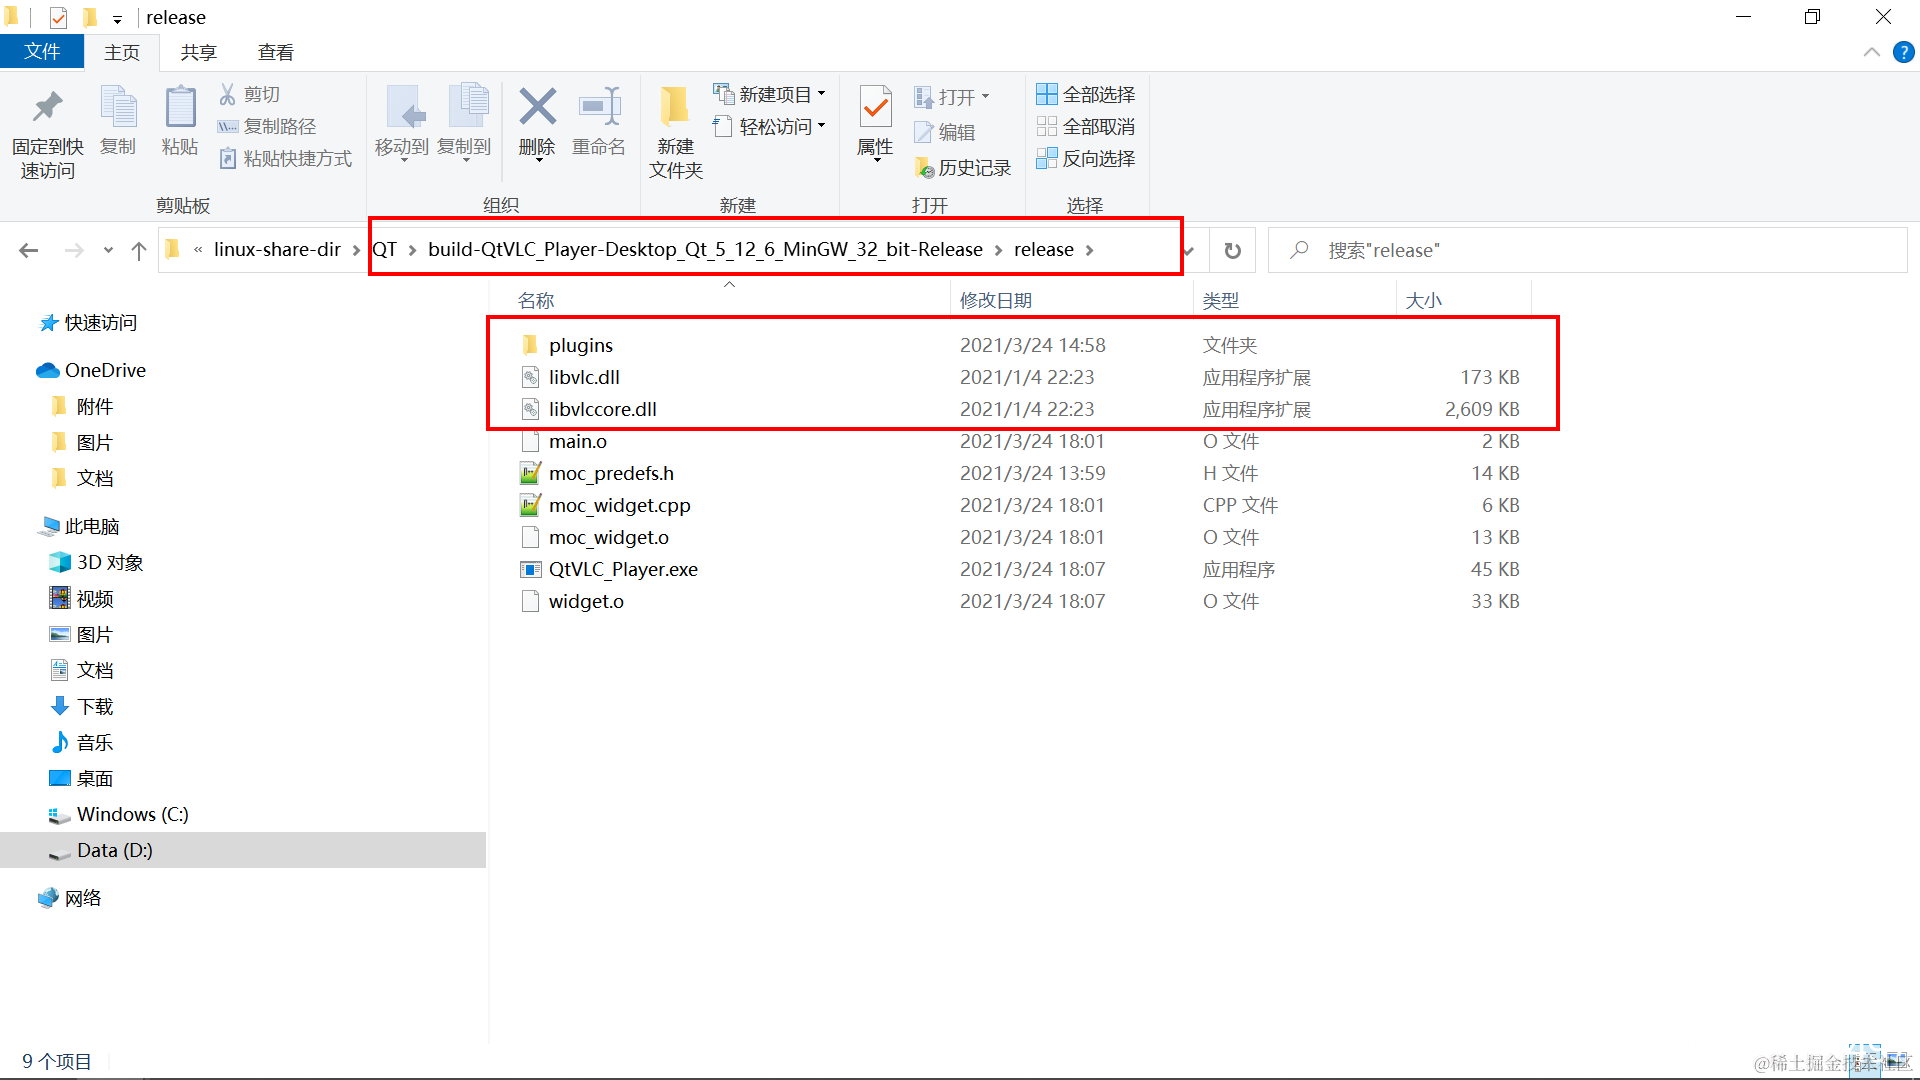1920x1080 pixels.
Task: Go up one folder level
Action: tap(139, 250)
